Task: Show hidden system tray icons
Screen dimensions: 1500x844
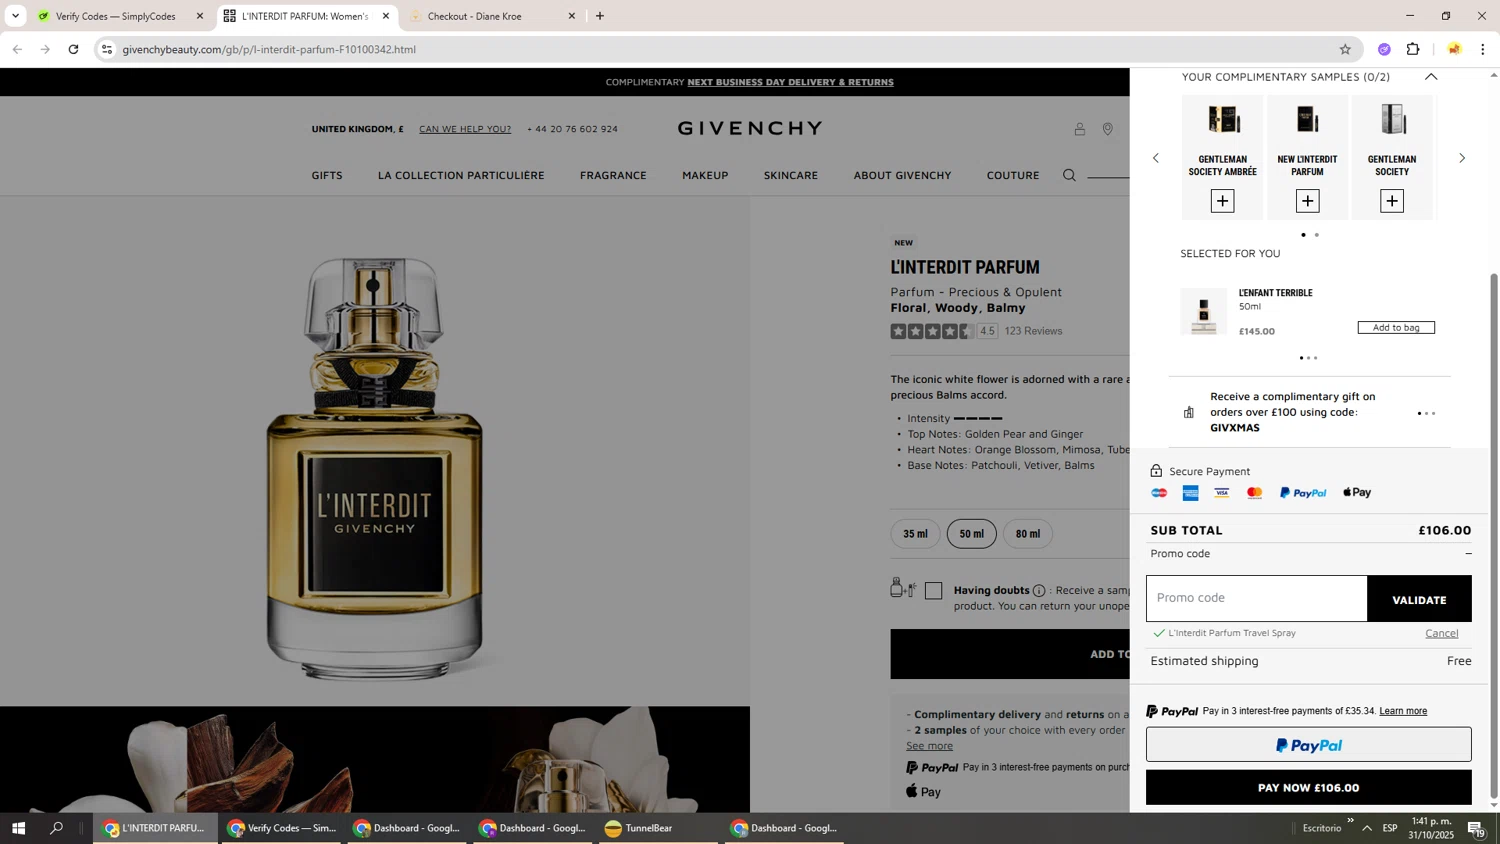Action: coord(1367,828)
